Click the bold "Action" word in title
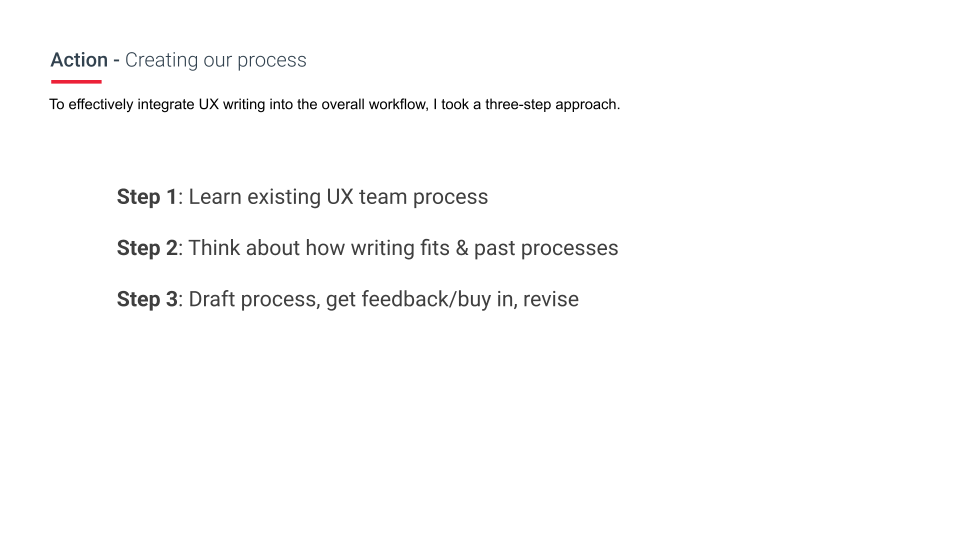Screen dimensions: 960x540 tap(79, 60)
